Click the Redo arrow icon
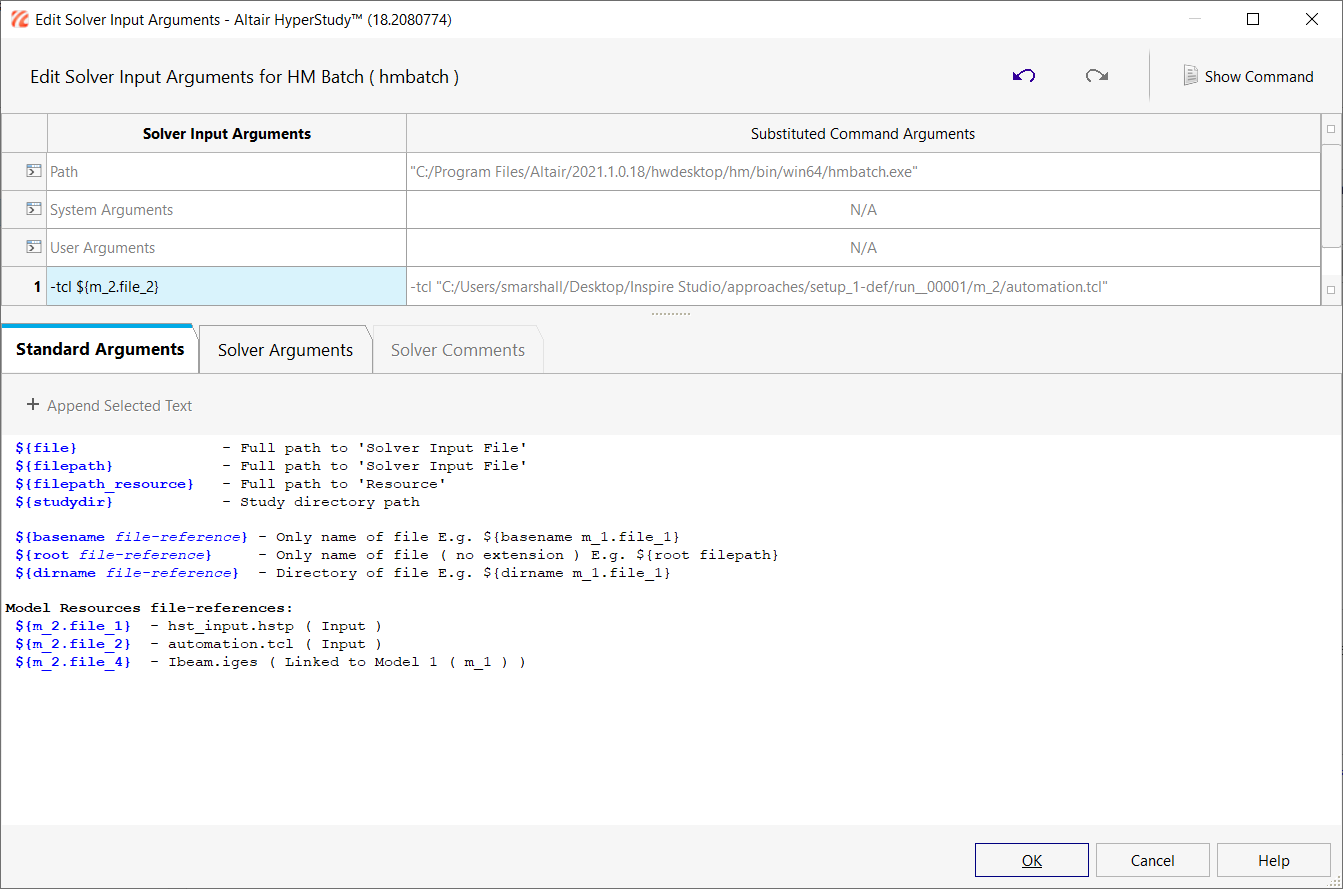The image size is (1343, 889). click(1096, 76)
